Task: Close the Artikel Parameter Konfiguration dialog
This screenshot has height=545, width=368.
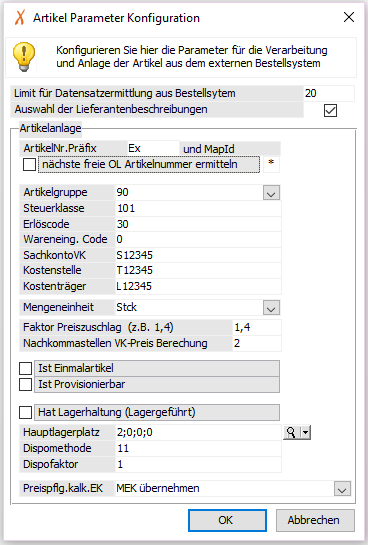Action: click(x=349, y=17)
